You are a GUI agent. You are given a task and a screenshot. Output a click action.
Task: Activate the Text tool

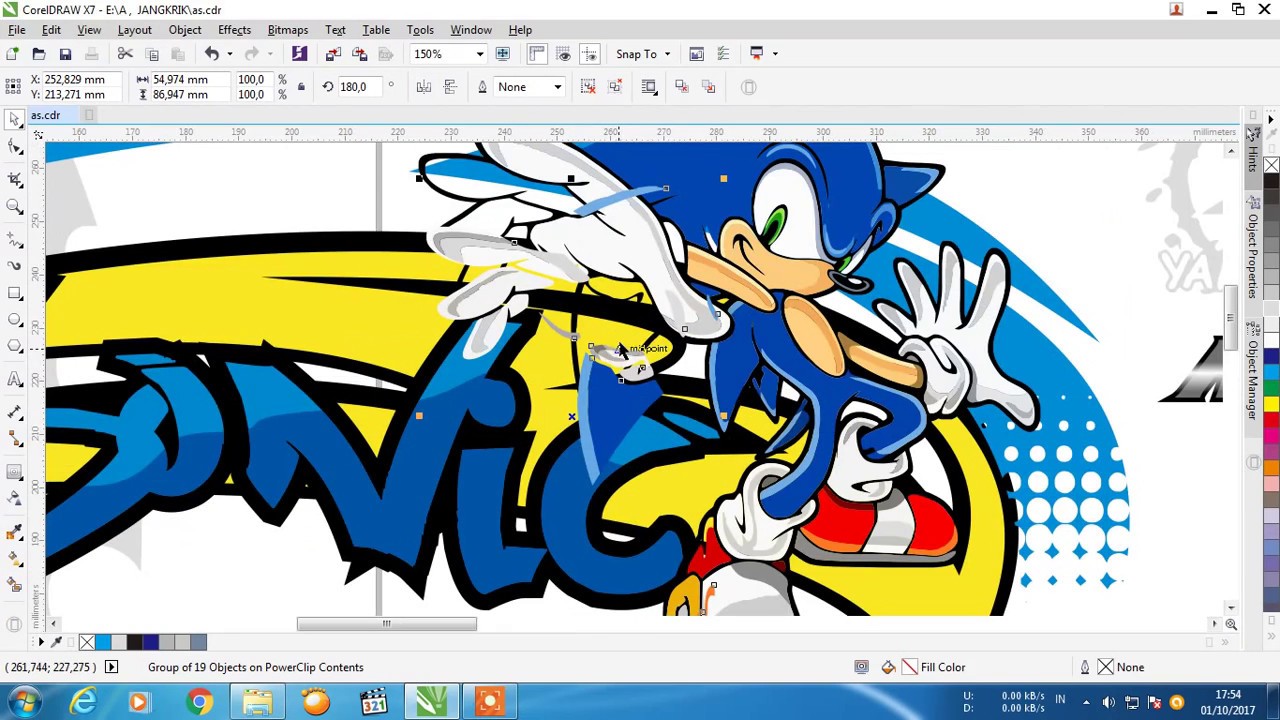(x=15, y=379)
